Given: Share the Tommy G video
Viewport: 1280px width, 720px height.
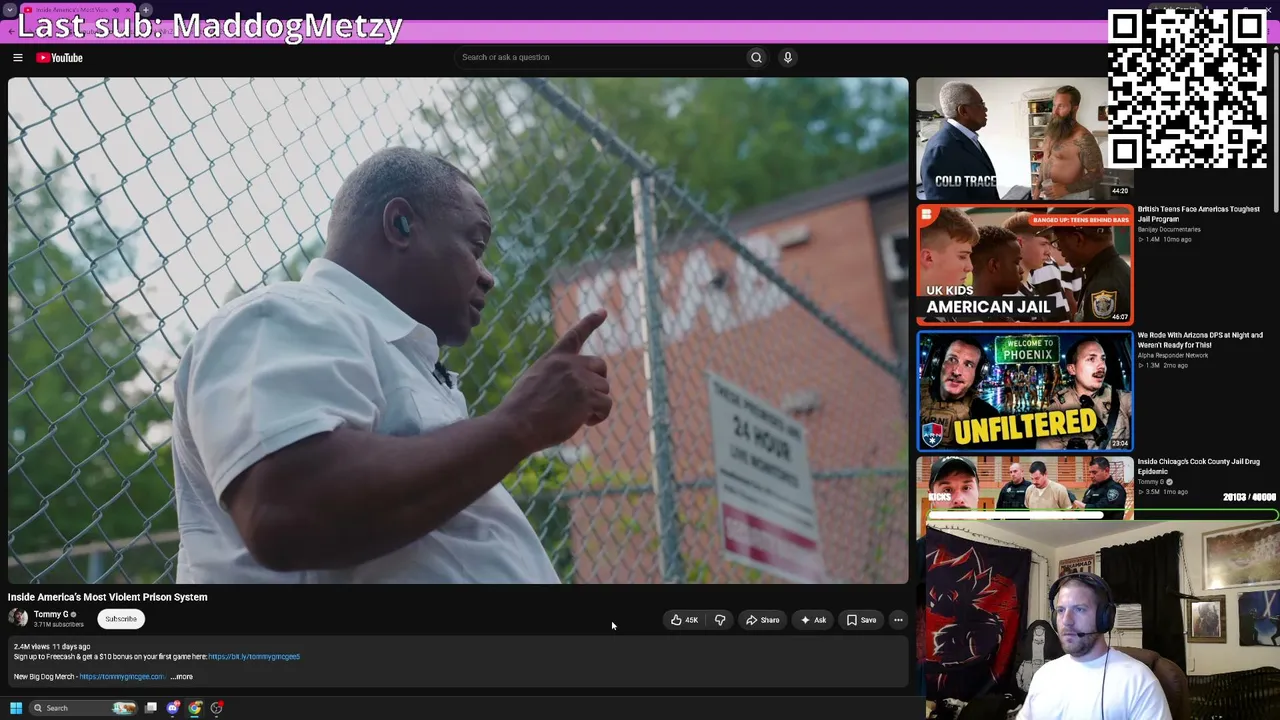Looking at the screenshot, I should (763, 620).
